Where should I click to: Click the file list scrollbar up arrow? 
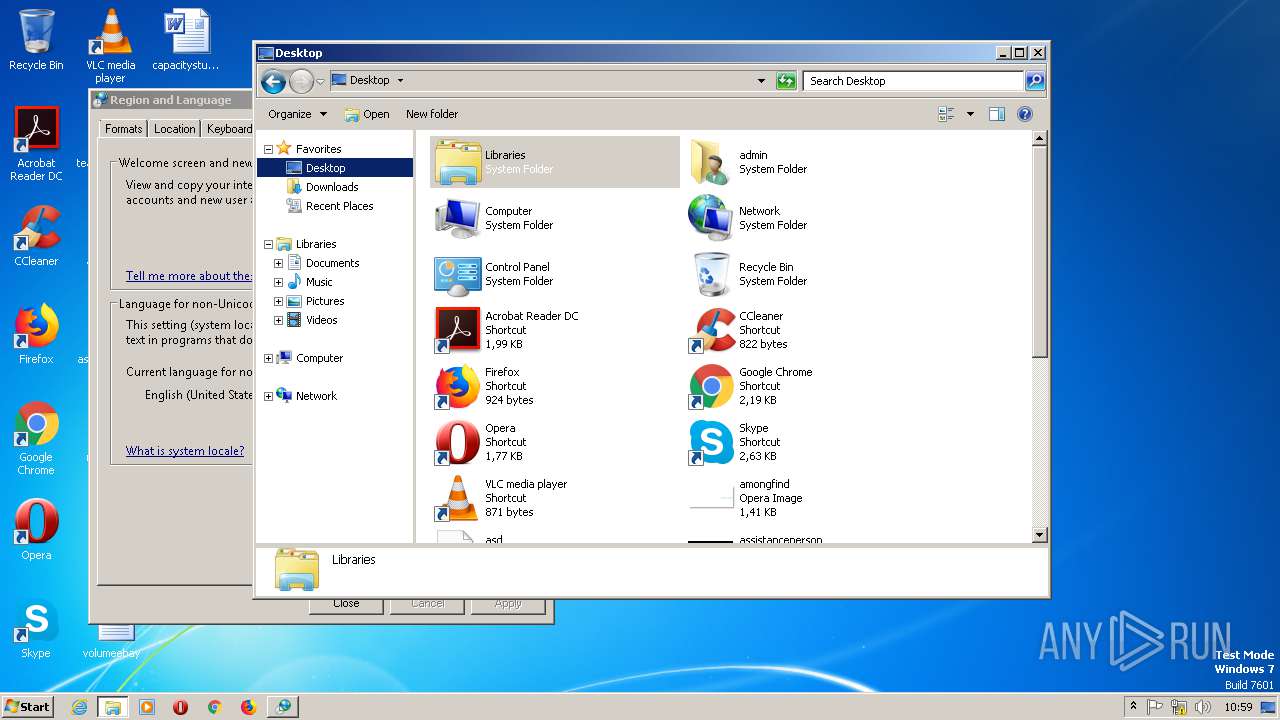1039,138
